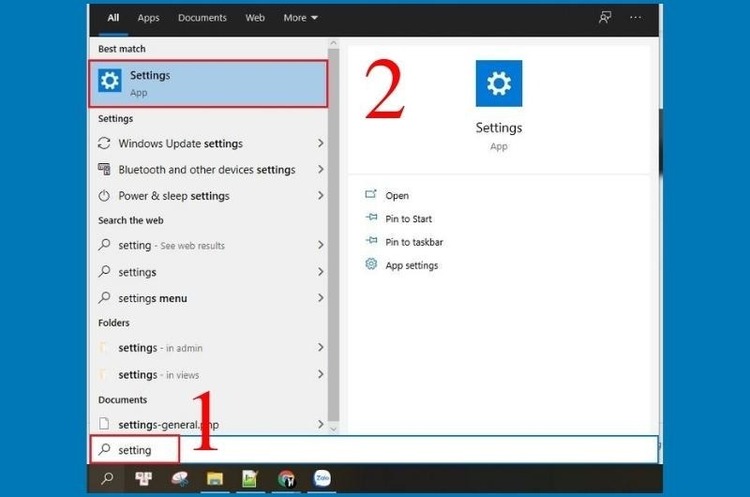Click the taskbar search magnifier icon
750x497 pixels.
point(106,480)
